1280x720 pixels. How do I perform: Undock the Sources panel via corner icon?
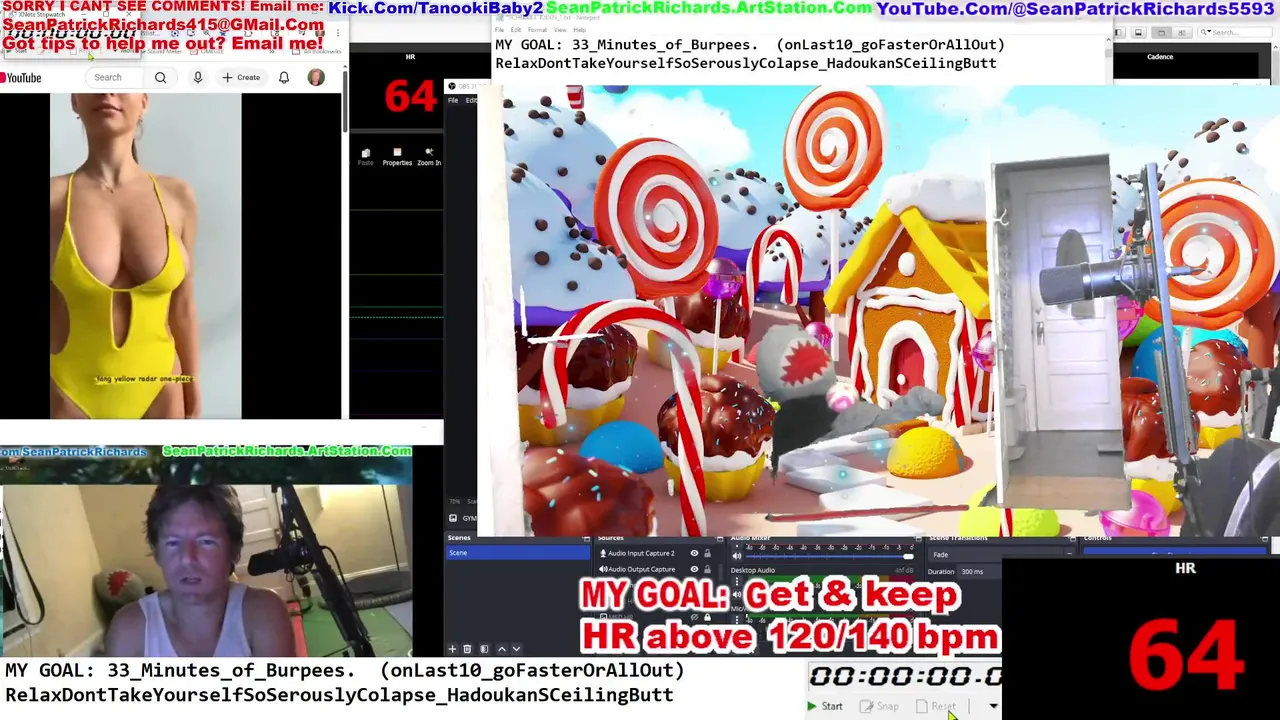coord(721,539)
